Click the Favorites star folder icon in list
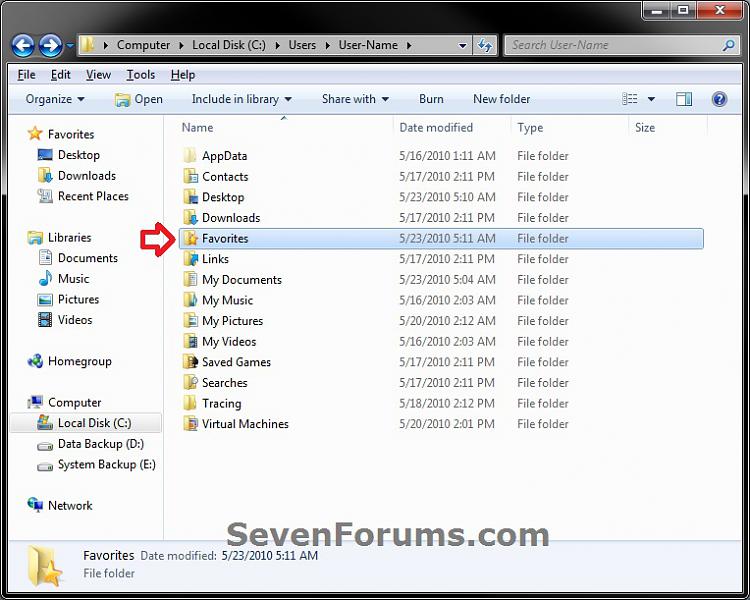This screenshot has width=750, height=600. pyautogui.click(x=190, y=238)
